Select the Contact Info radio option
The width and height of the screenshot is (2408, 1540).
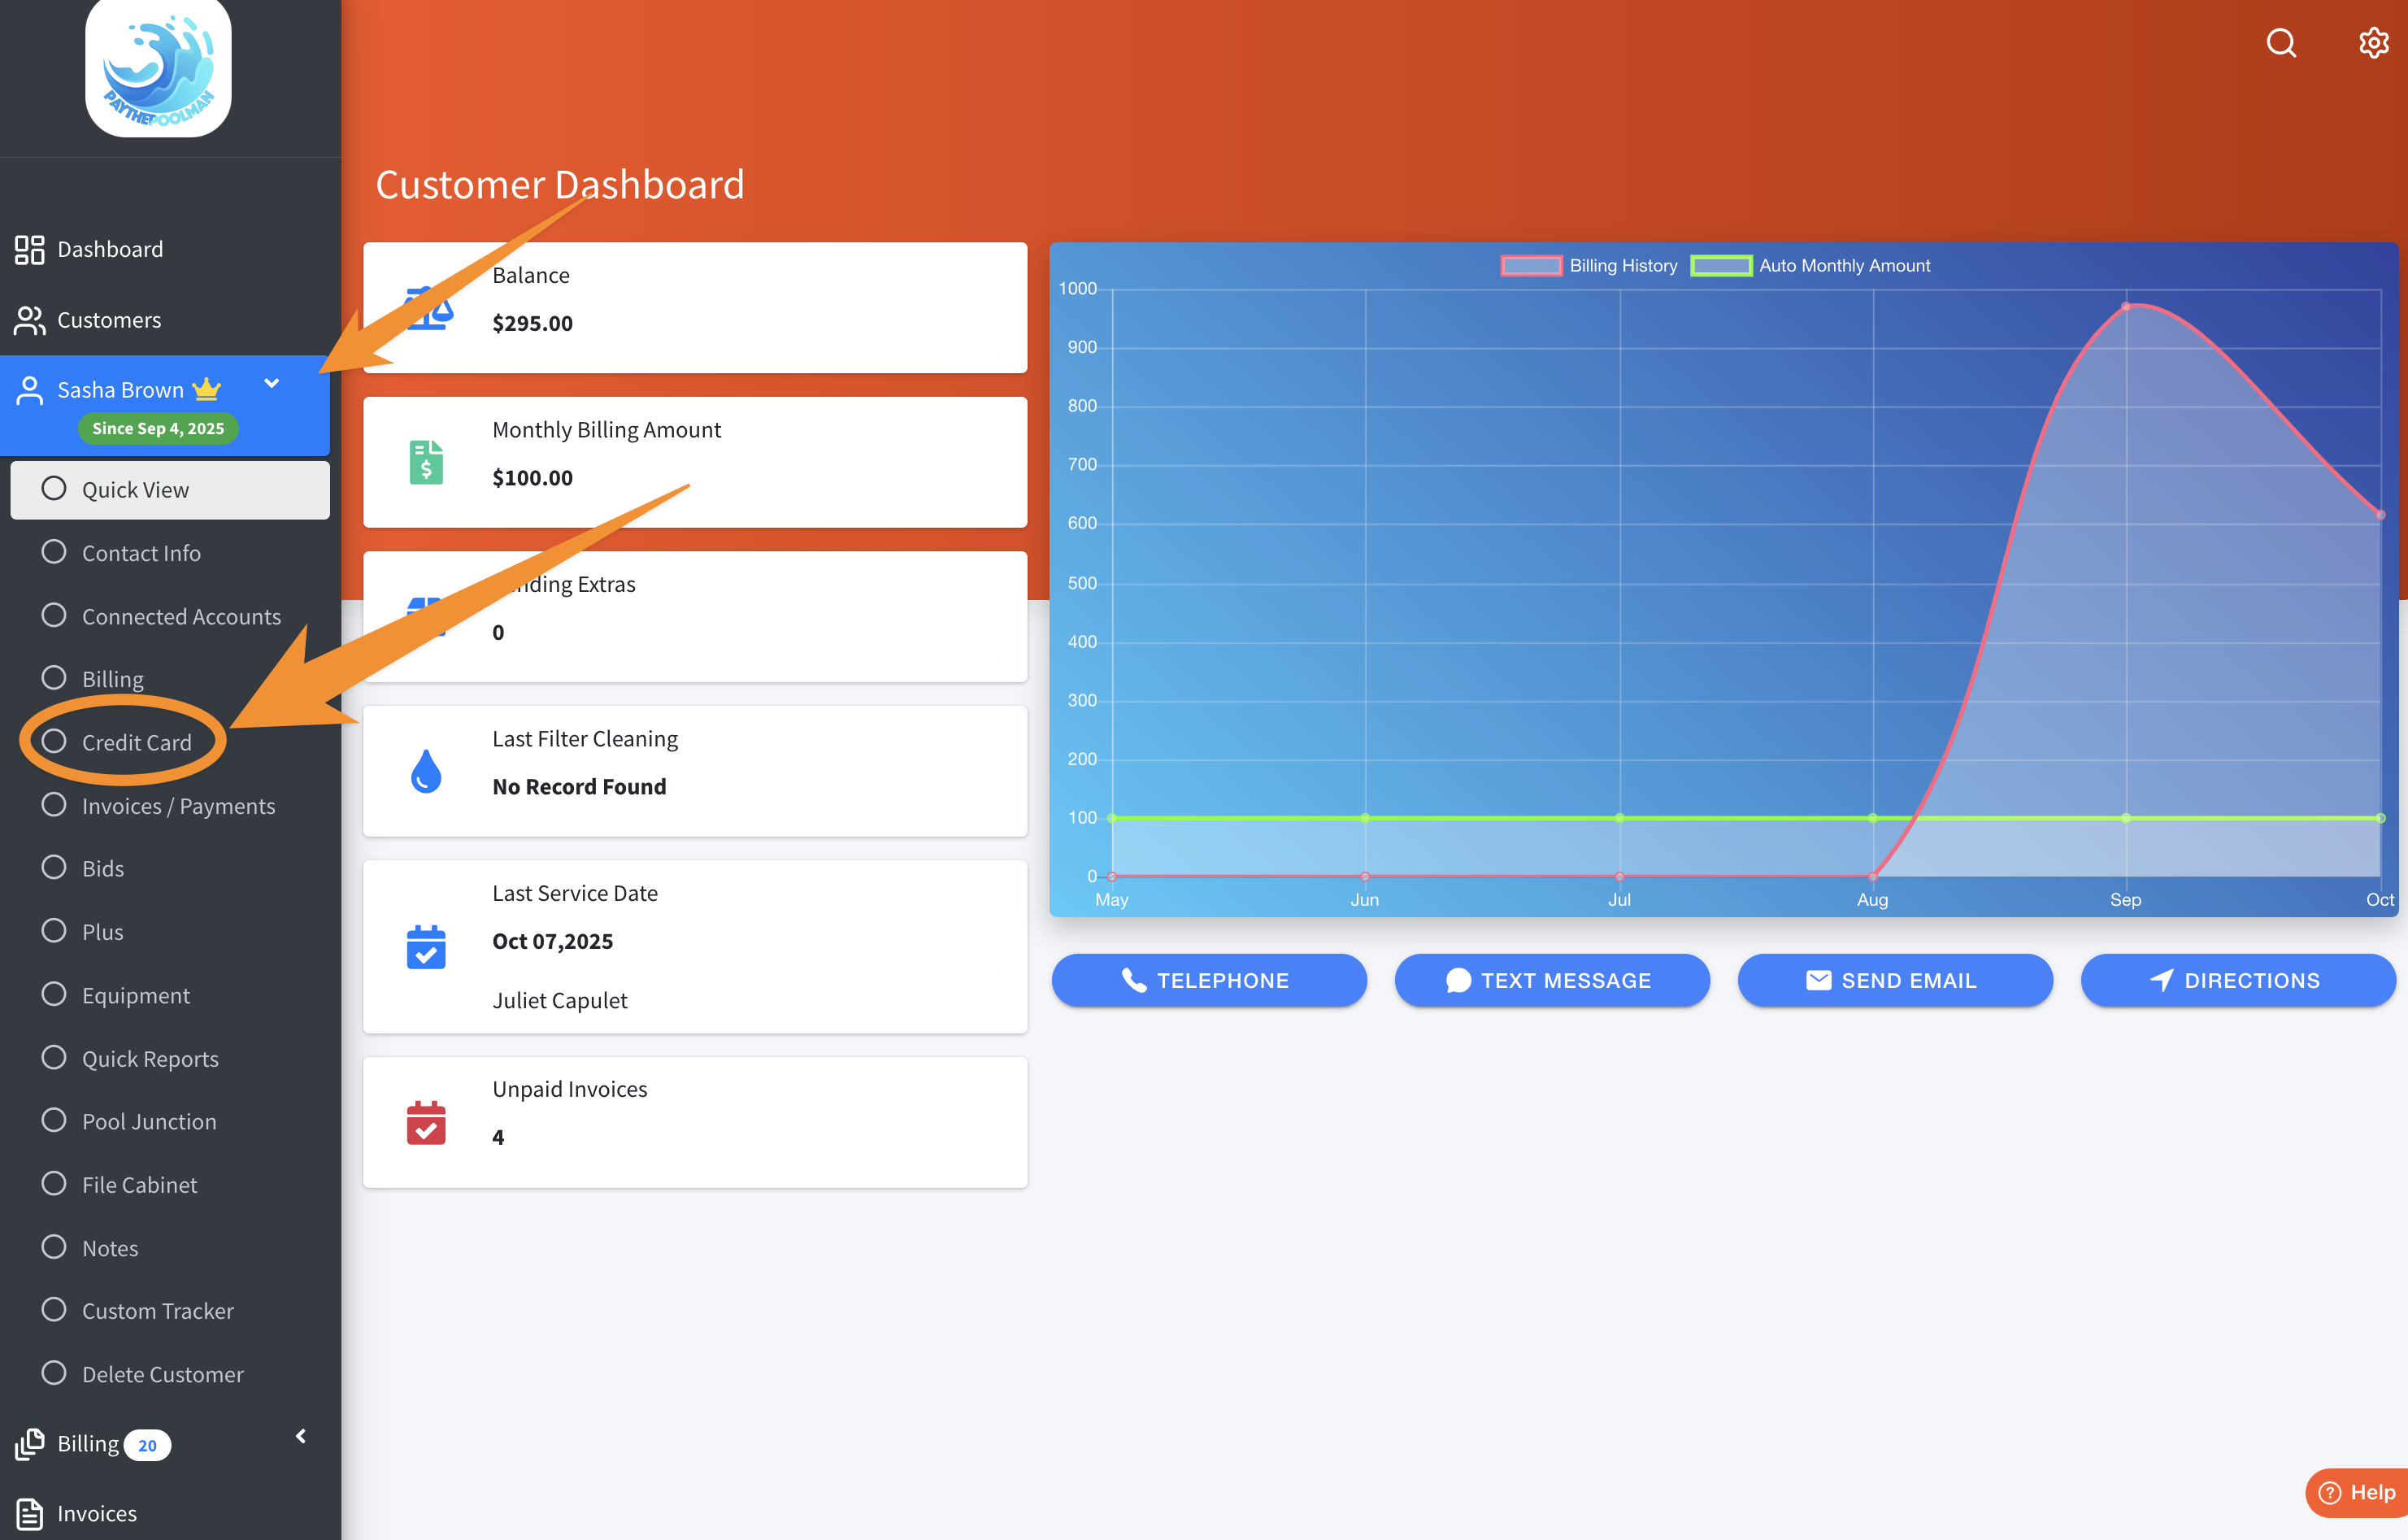(54, 552)
